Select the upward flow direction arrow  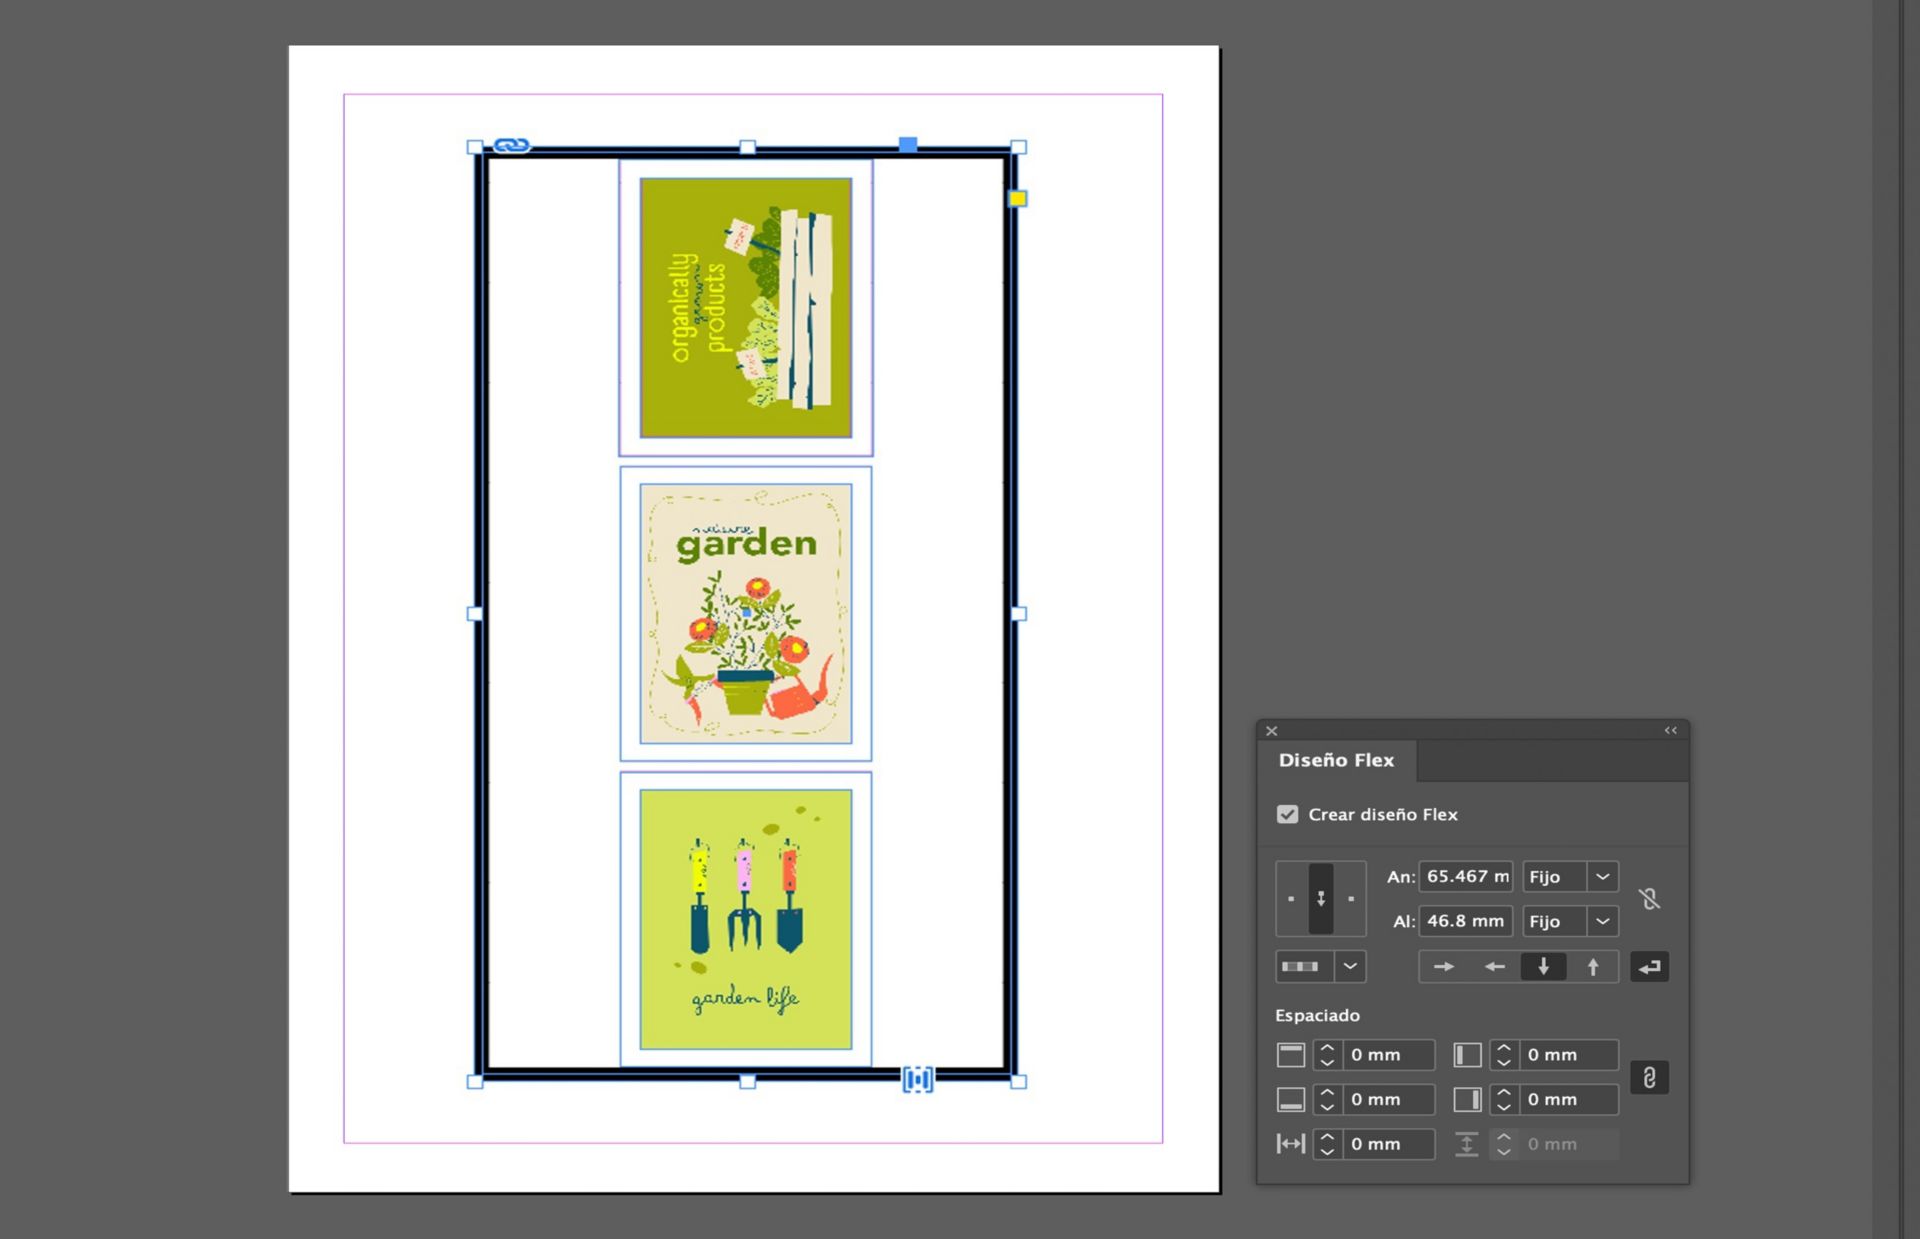pos(1595,966)
